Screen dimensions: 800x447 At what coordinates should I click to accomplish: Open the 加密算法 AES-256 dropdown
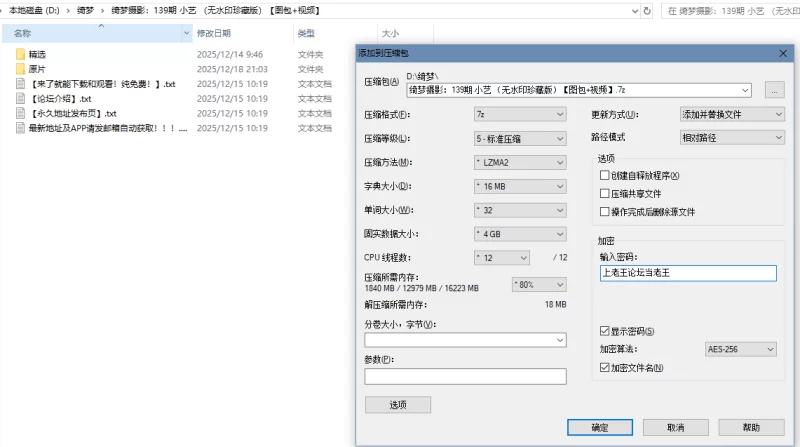click(741, 349)
